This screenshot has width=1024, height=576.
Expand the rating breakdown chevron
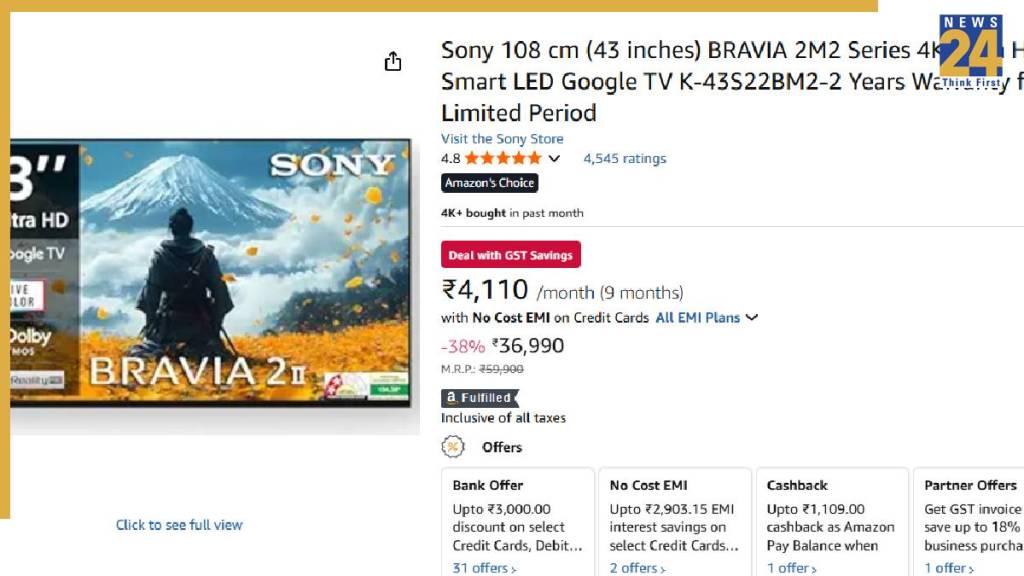point(554,157)
